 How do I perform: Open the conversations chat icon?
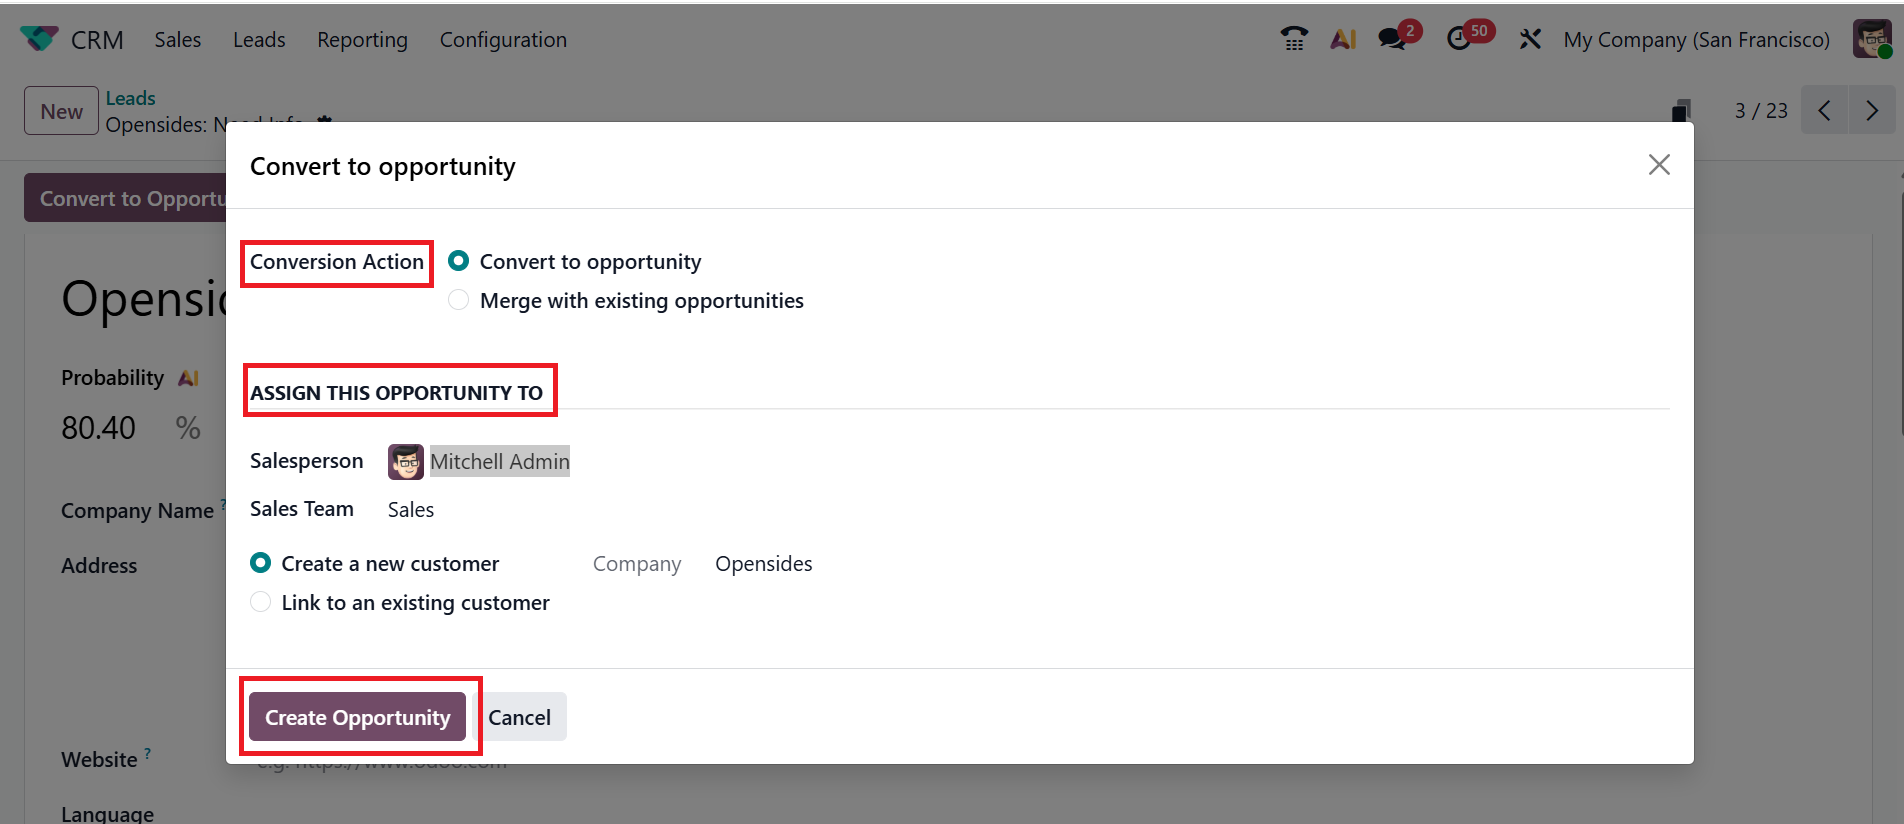[1392, 39]
